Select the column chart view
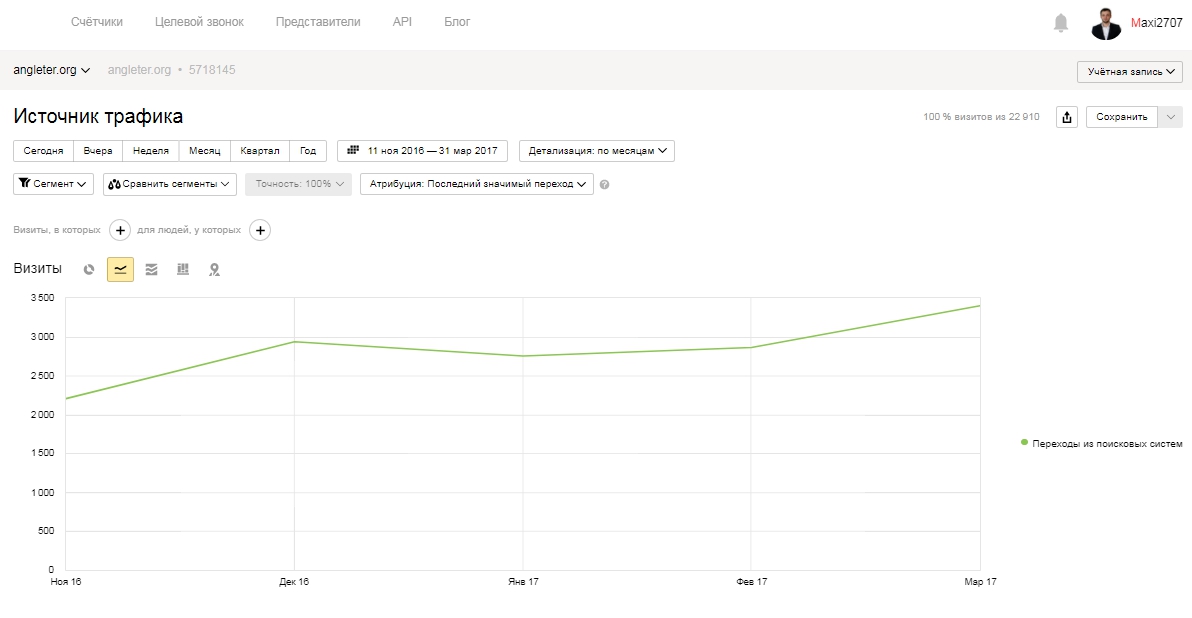Viewport: 1192px width, 618px height. click(x=182, y=269)
